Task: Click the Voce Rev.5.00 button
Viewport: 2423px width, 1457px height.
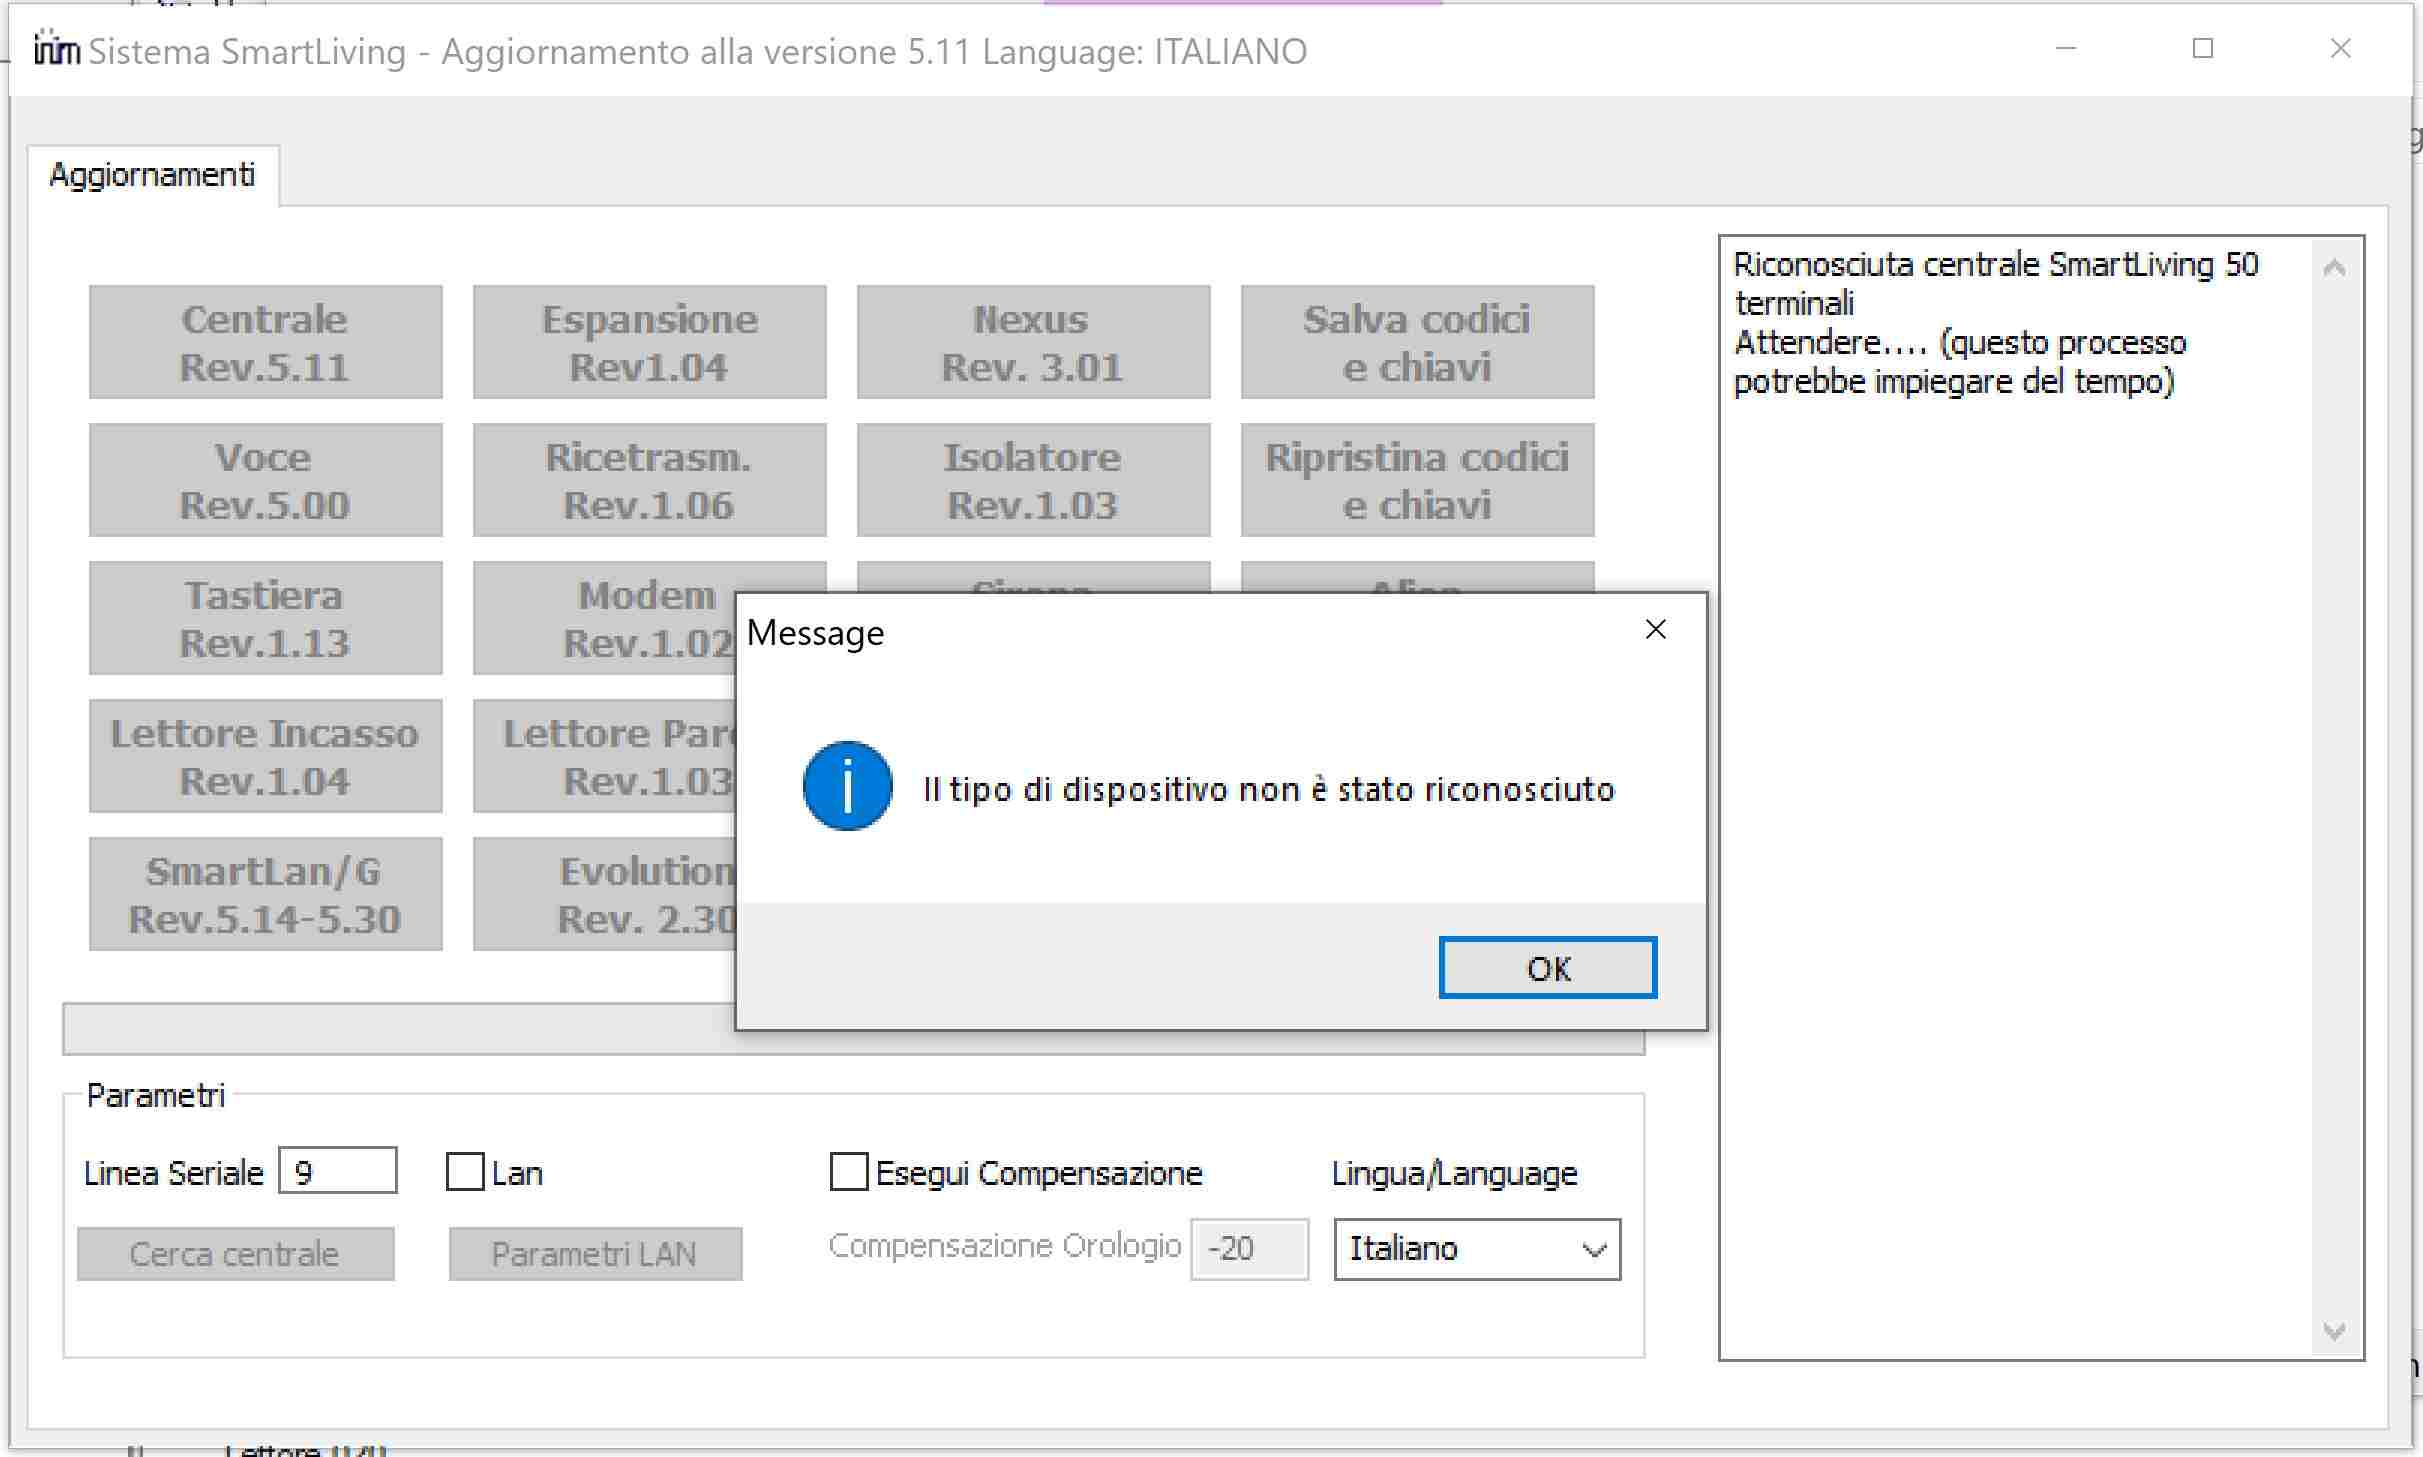Action: (265, 480)
